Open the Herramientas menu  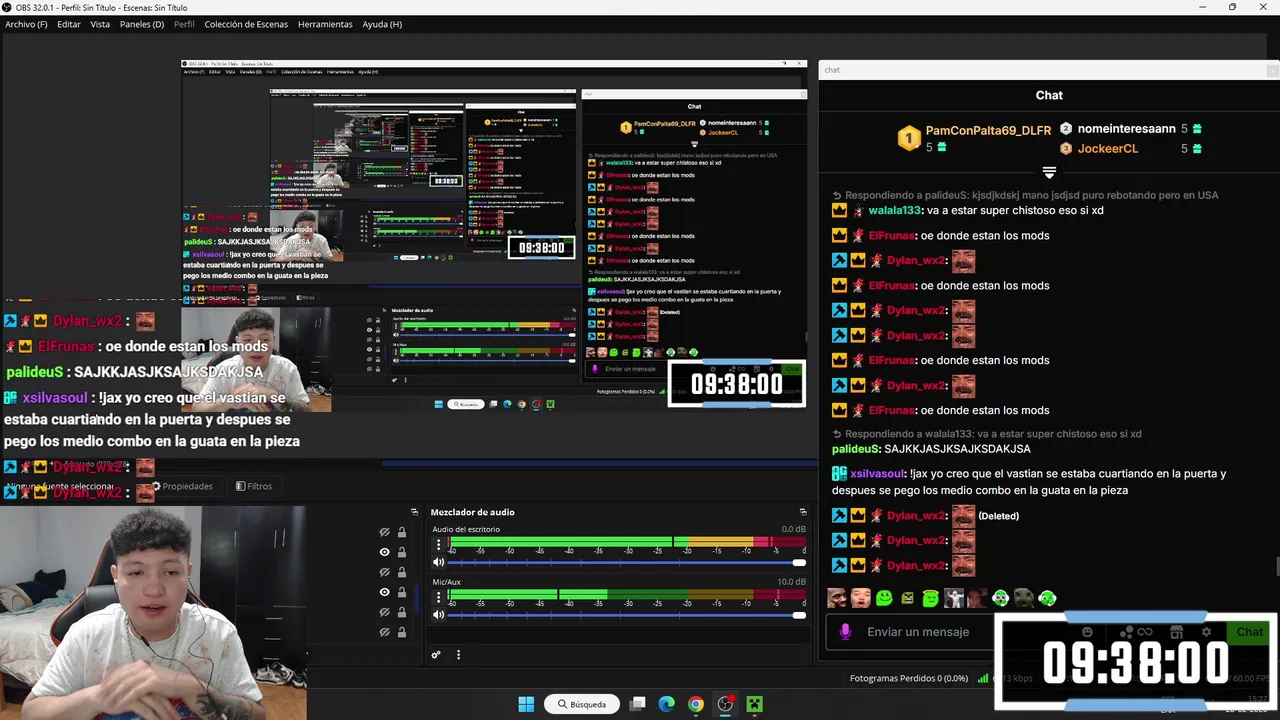pos(325,24)
